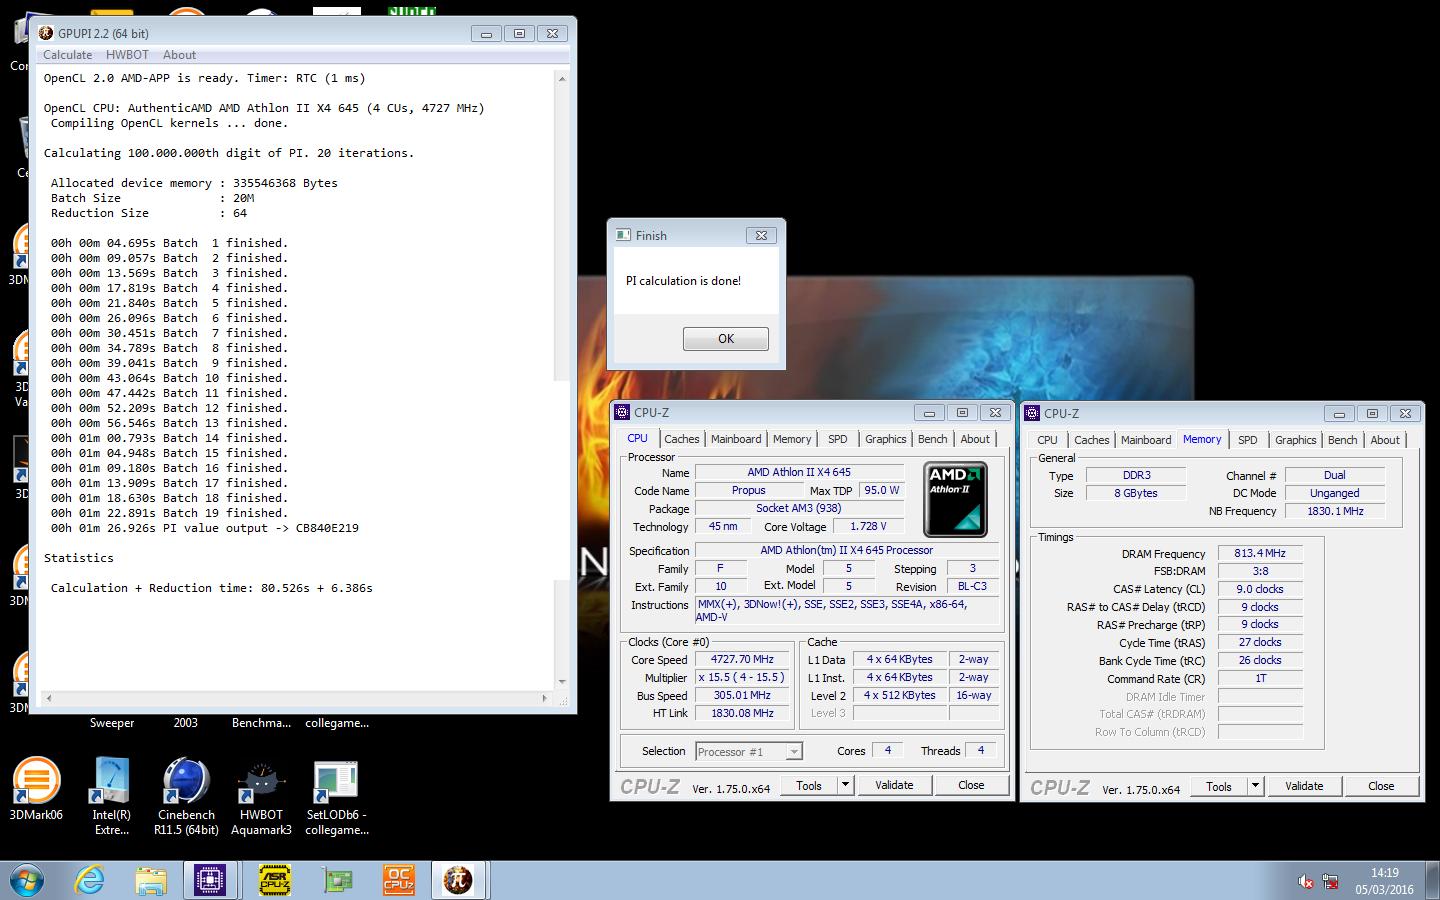Click Validate in CPU-Z Memory window

pos(1304,786)
